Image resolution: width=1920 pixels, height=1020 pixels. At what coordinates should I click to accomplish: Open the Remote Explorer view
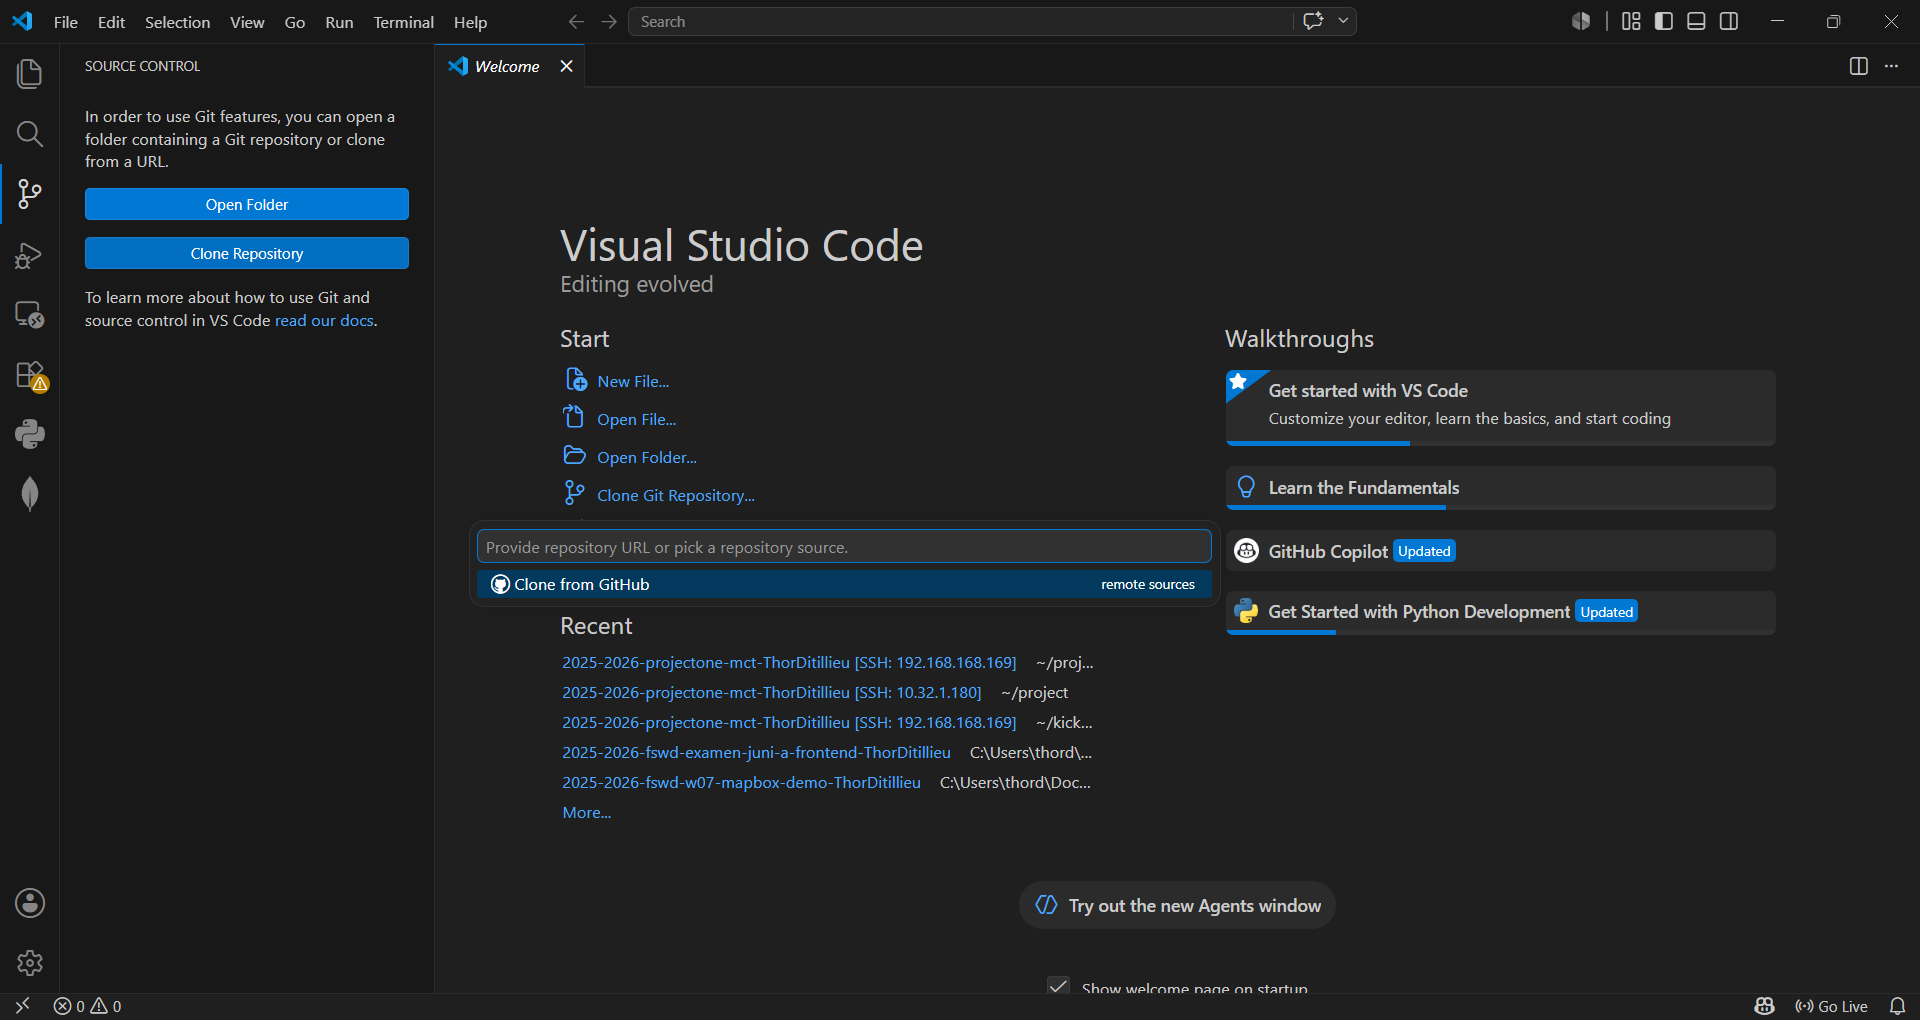29,314
